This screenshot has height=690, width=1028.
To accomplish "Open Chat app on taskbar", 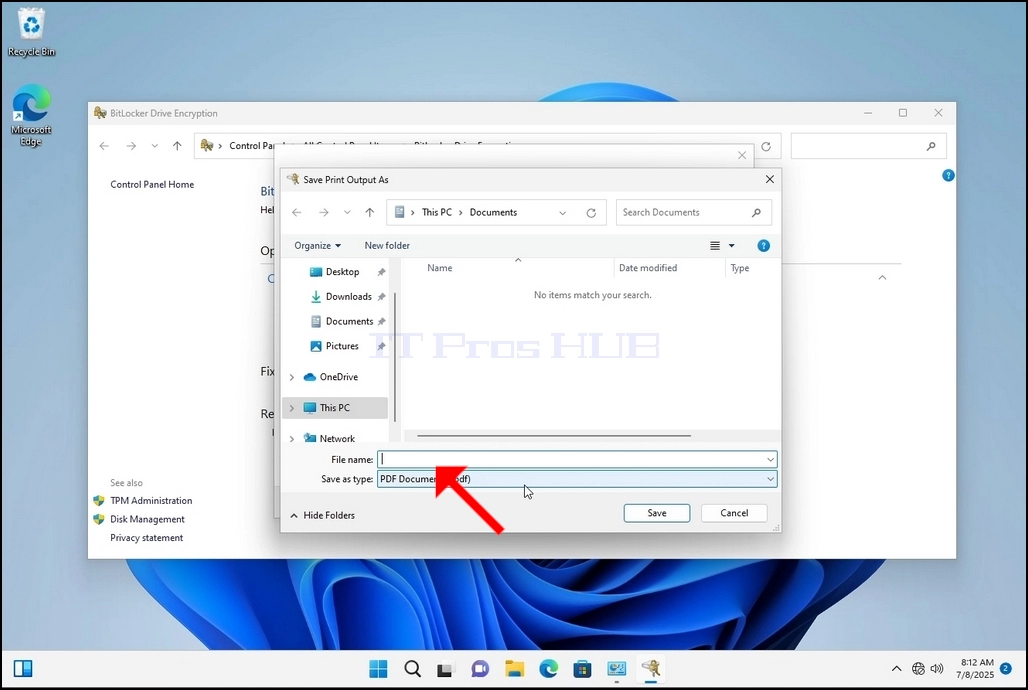I will (x=480, y=669).
